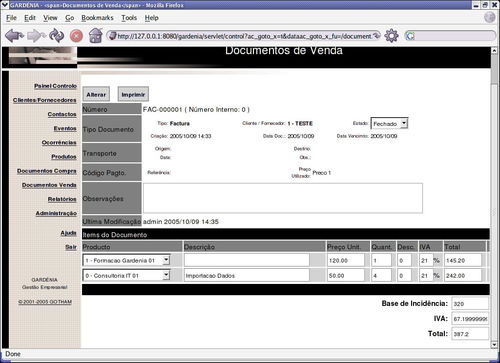Click IVA field in Formacao Gardenia row

(x=426, y=260)
